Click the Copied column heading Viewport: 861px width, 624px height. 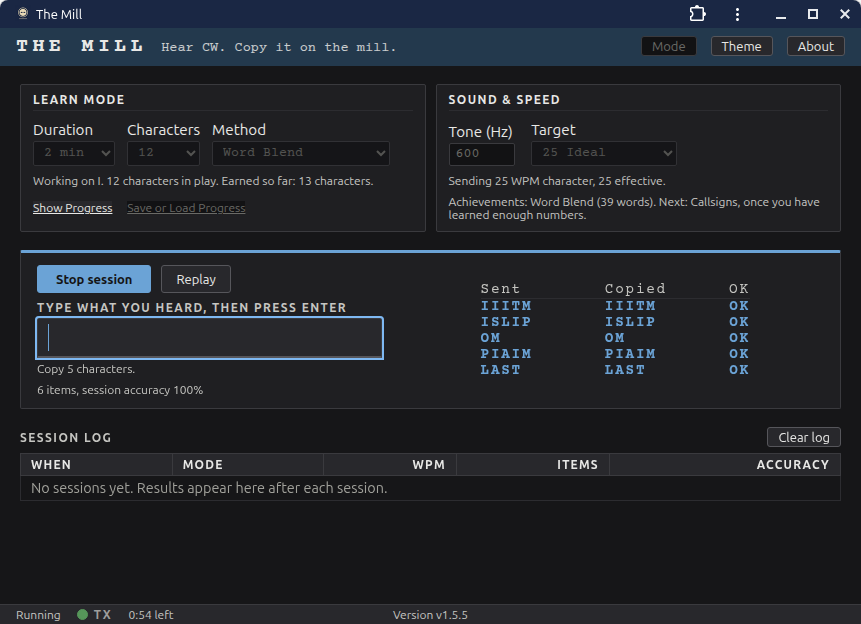pos(635,288)
